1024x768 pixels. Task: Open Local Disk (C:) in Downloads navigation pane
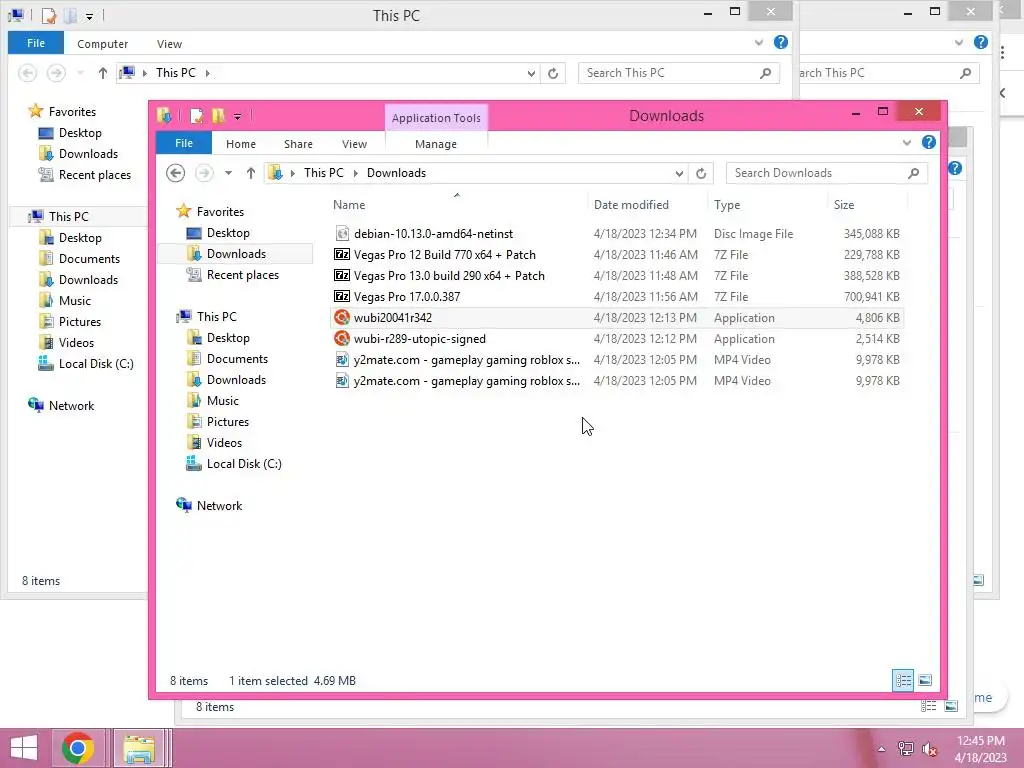[244, 464]
